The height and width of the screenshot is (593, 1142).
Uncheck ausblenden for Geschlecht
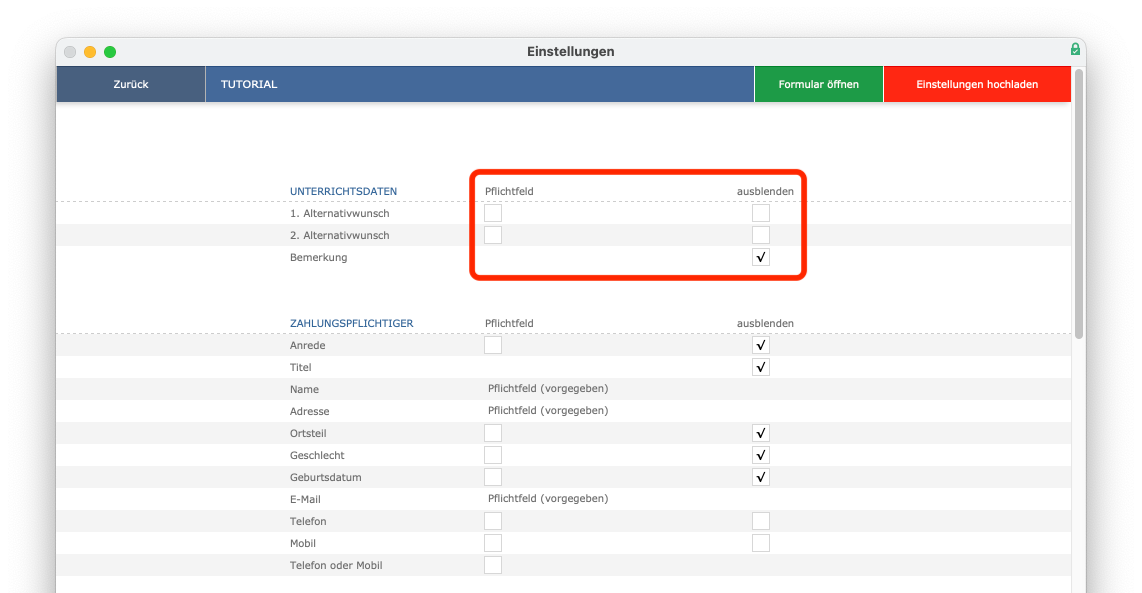tap(761, 455)
